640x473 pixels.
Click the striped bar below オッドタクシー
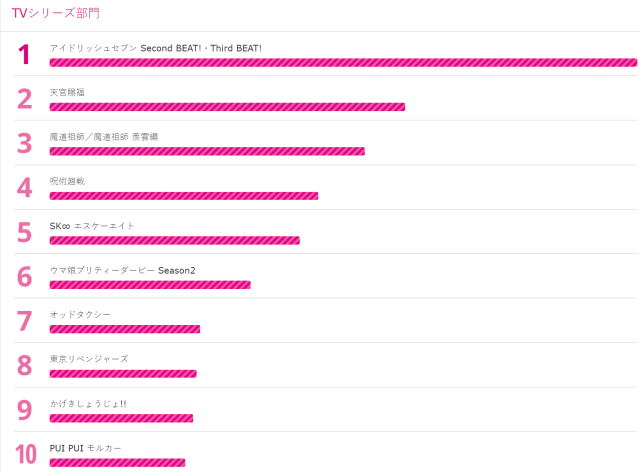(125, 329)
